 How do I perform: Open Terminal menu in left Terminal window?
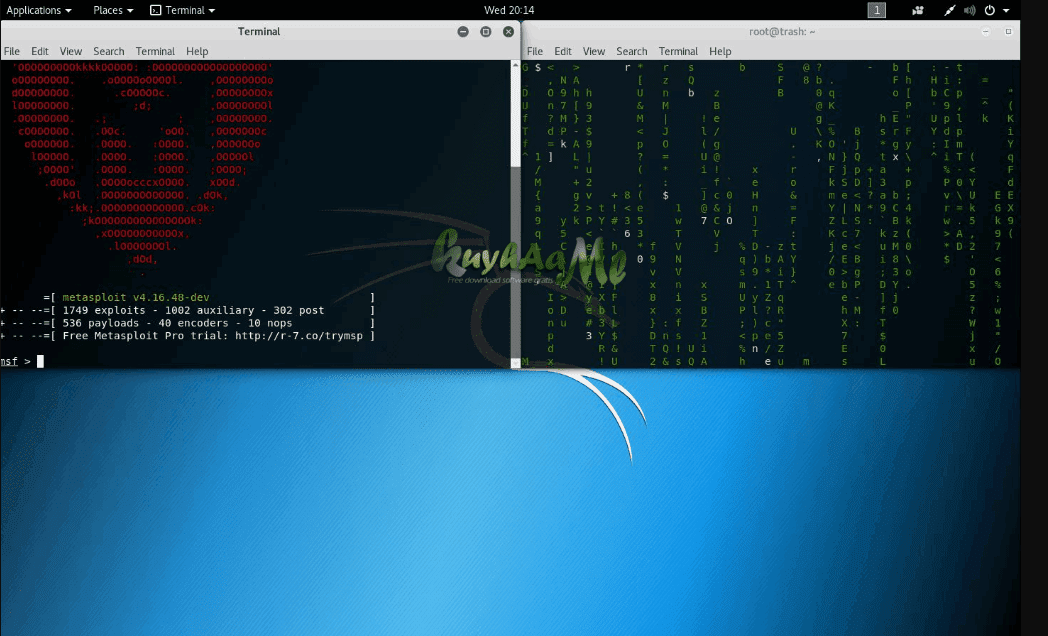[x=155, y=51]
